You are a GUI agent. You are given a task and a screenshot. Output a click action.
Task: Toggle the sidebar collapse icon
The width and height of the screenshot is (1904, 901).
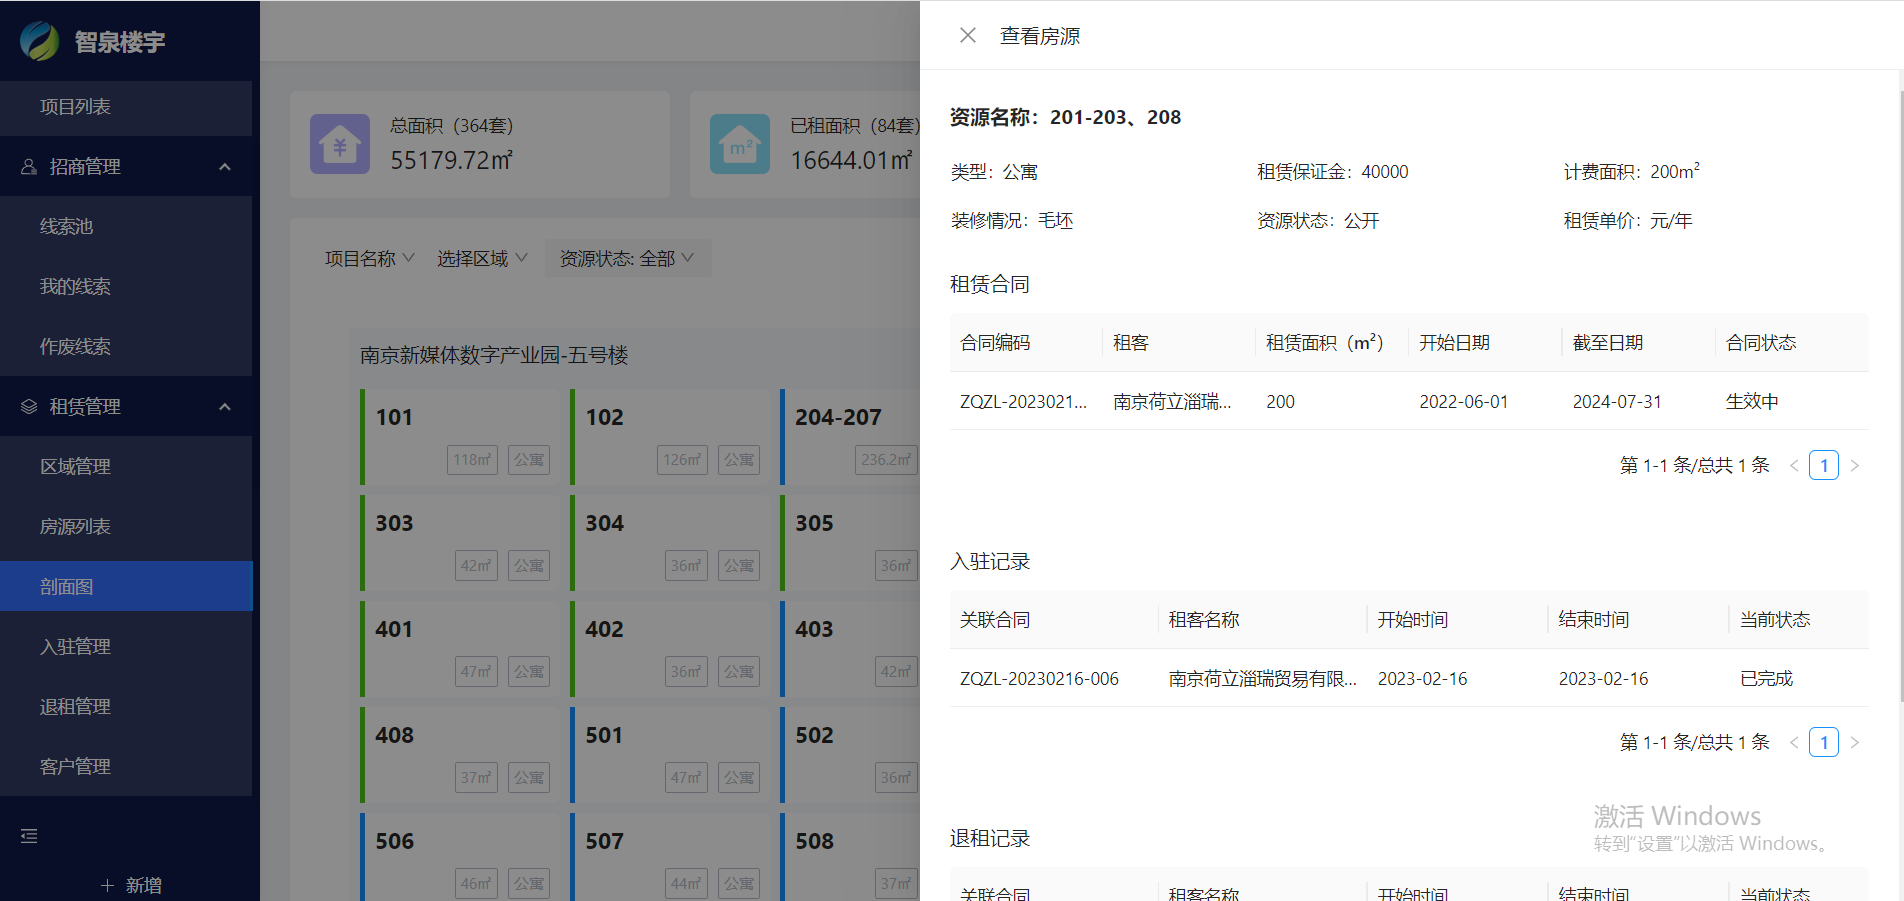(29, 836)
